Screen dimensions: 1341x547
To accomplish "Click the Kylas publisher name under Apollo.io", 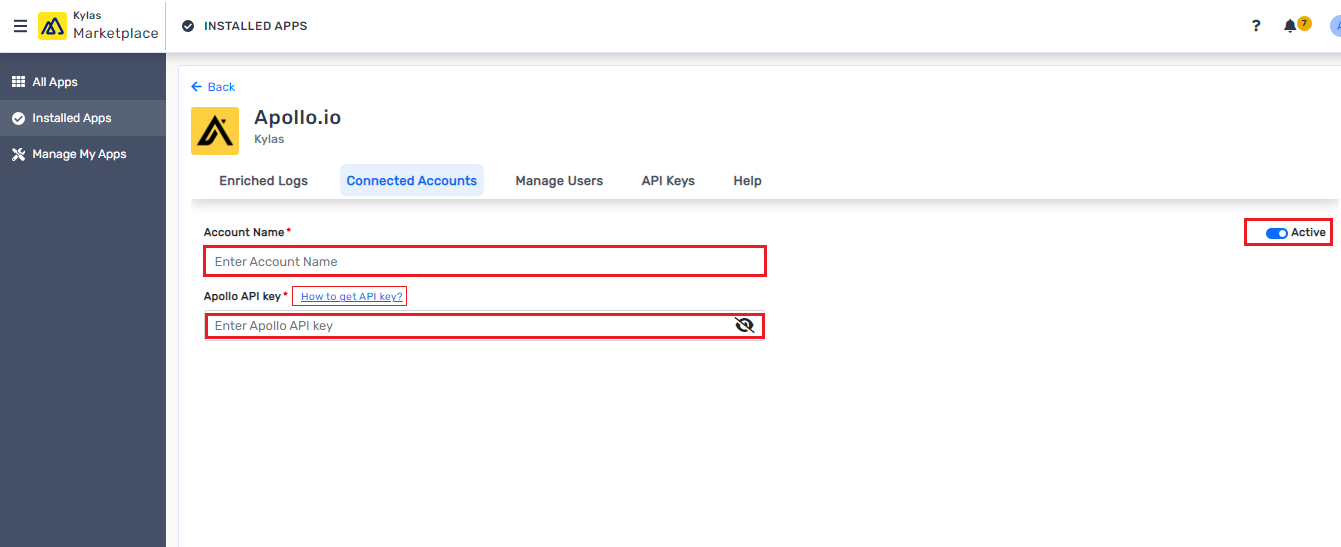I will [x=269, y=139].
